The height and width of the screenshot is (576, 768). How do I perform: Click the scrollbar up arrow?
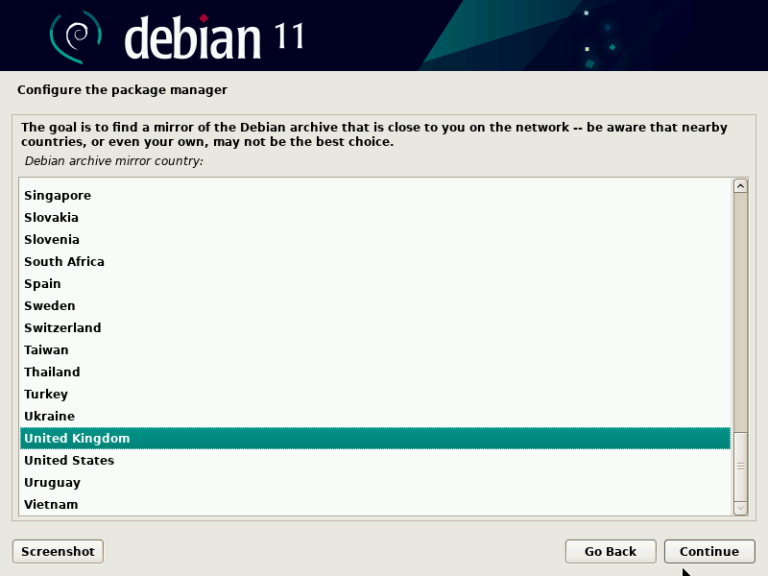740,186
